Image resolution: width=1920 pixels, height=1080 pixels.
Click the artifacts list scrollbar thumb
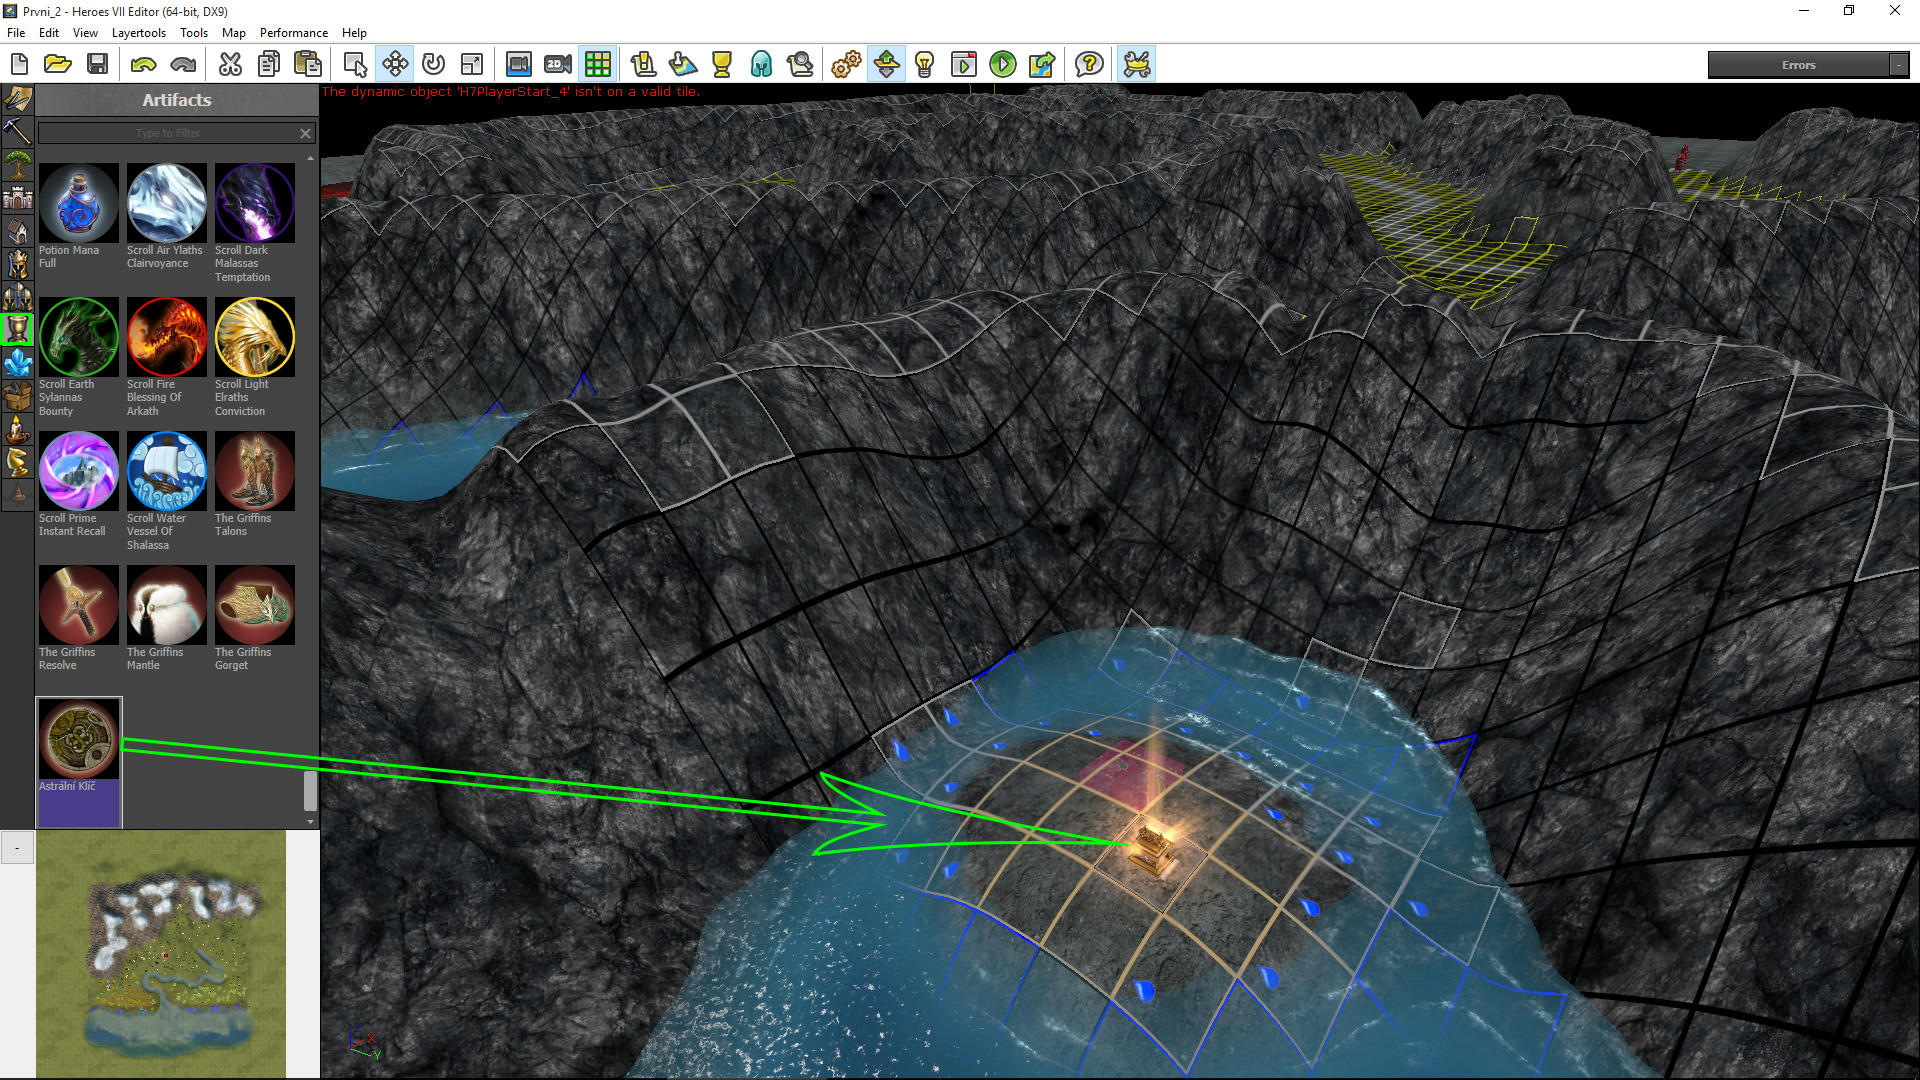(310, 790)
